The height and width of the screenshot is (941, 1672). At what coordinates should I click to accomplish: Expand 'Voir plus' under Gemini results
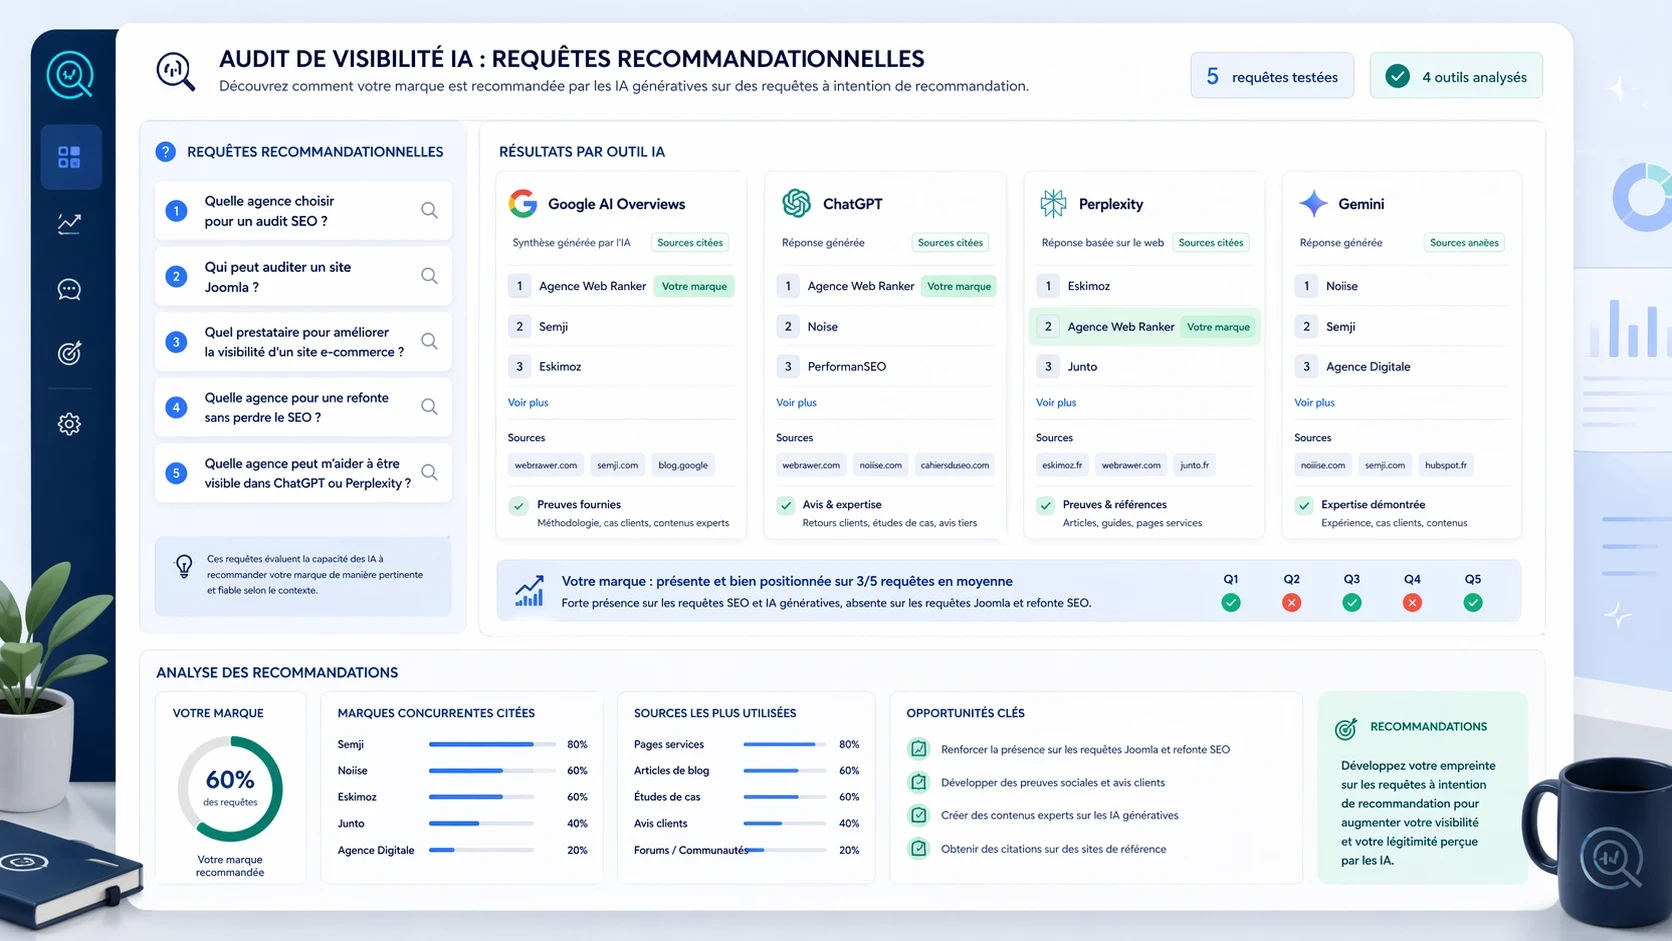click(1314, 402)
